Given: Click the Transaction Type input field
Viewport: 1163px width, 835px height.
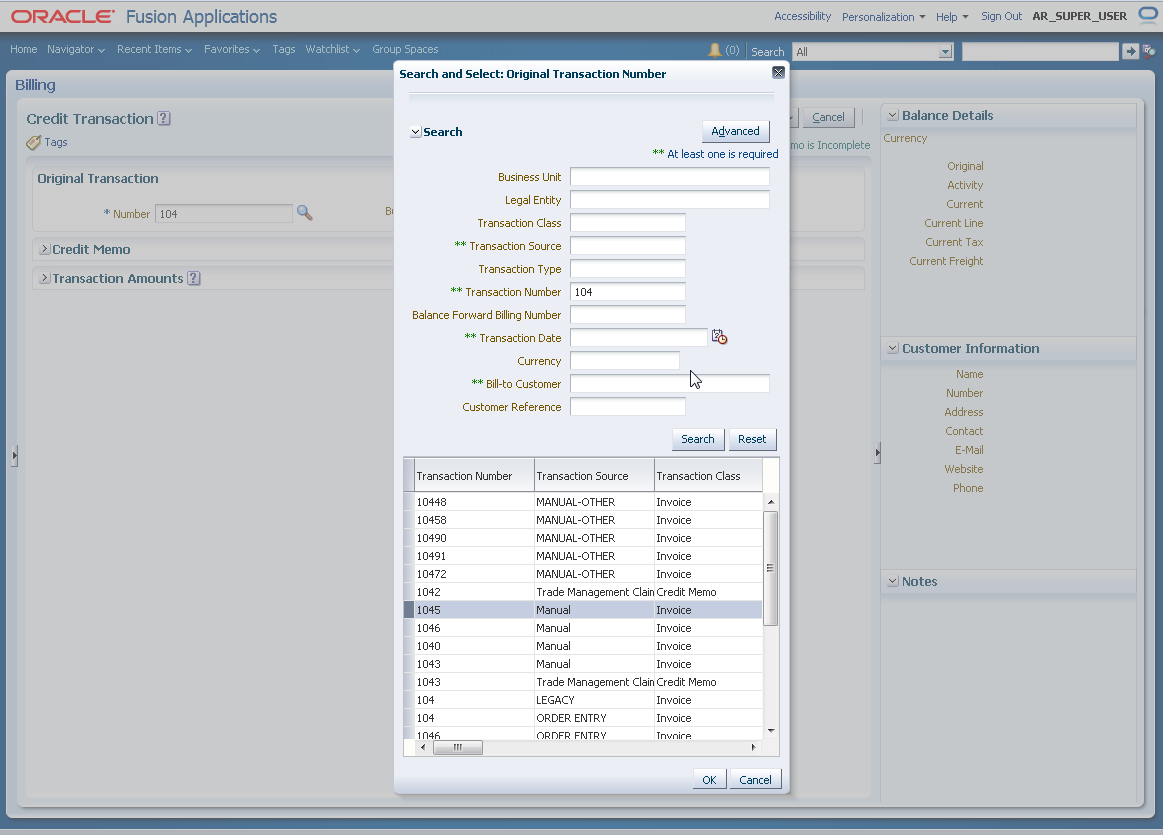Looking at the screenshot, I should click(x=627, y=268).
